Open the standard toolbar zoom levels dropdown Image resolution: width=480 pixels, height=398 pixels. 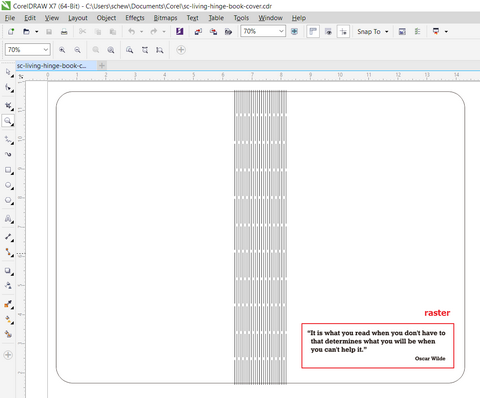coord(281,31)
